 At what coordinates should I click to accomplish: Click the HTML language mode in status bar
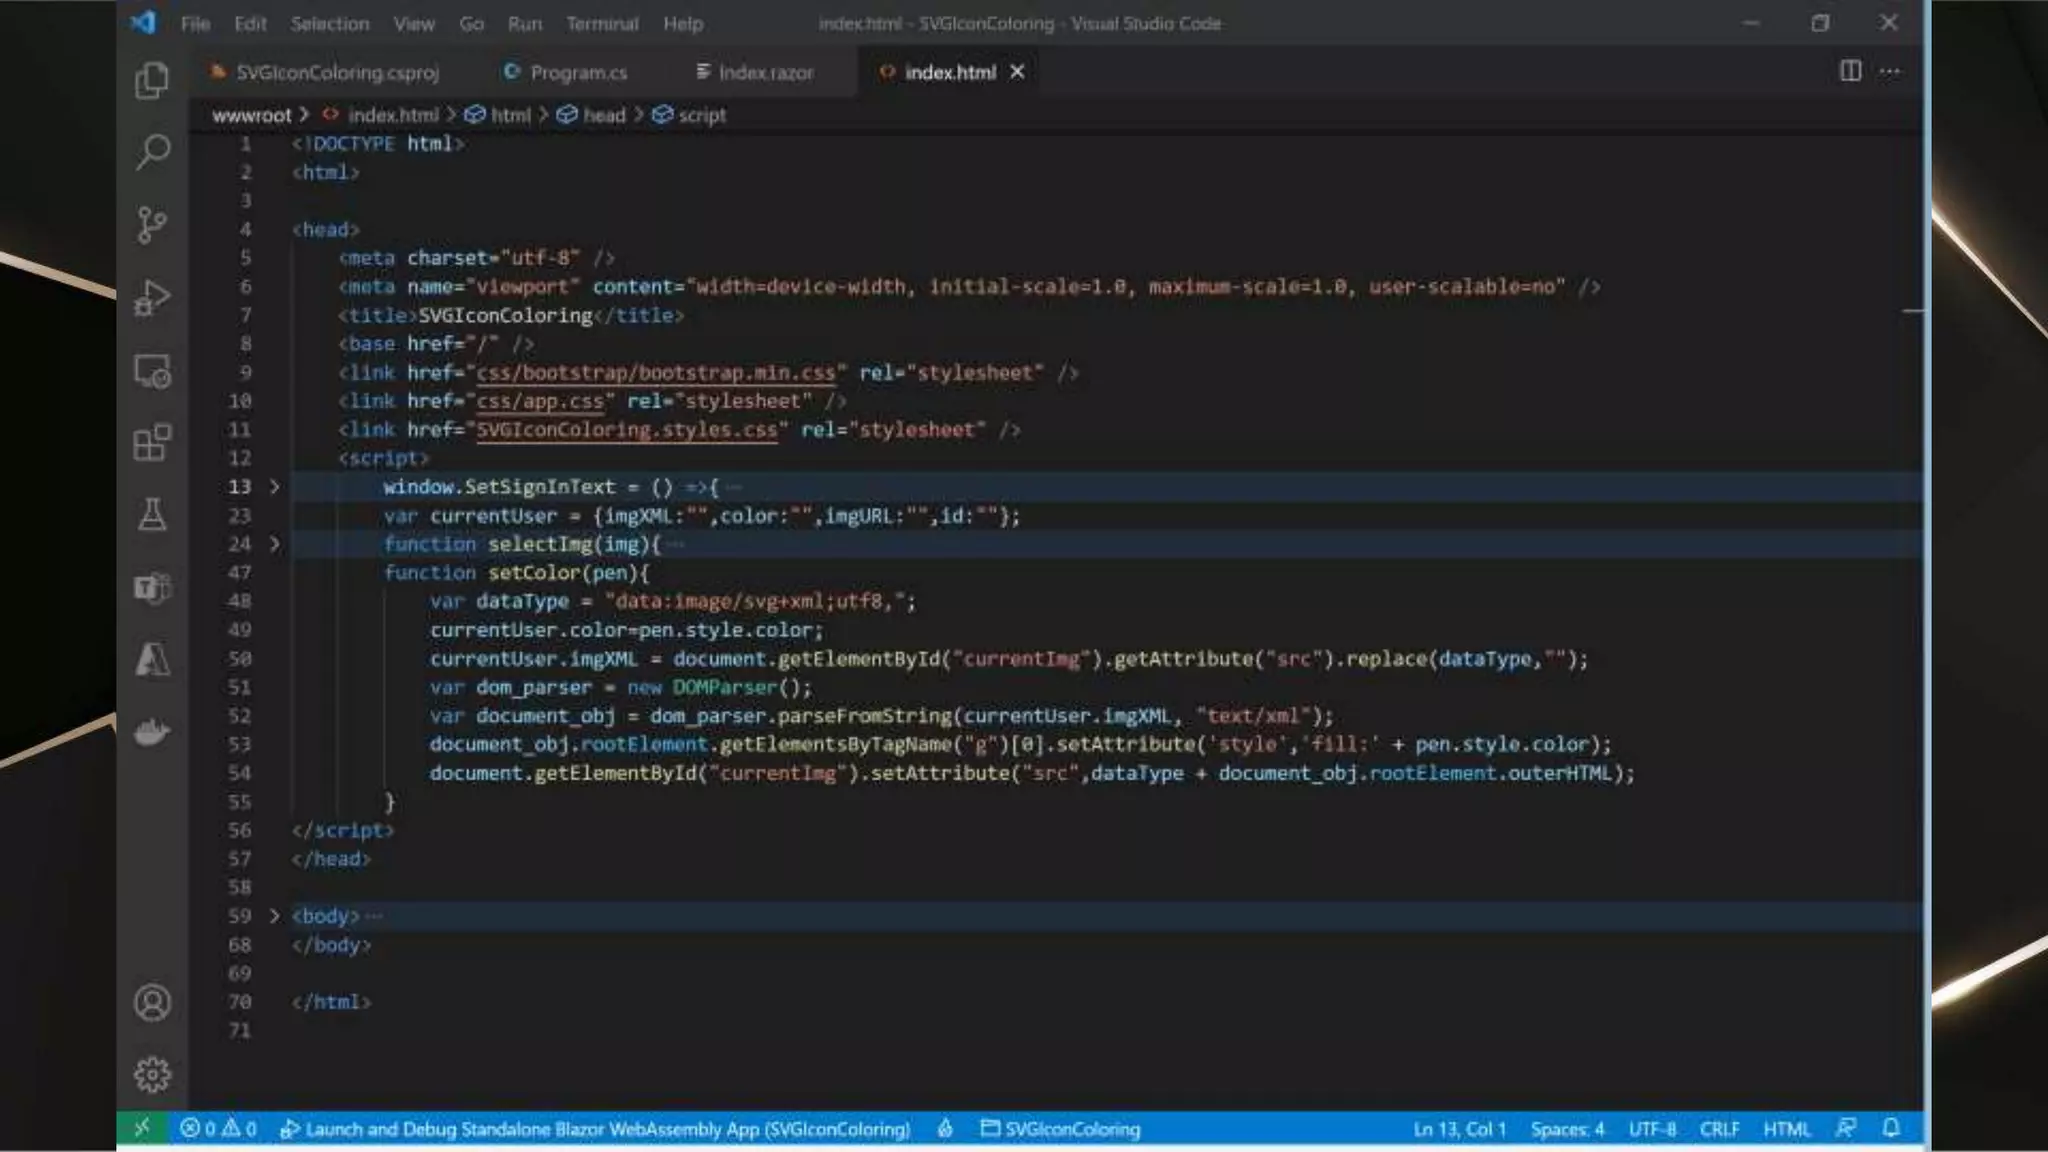(x=1786, y=1129)
